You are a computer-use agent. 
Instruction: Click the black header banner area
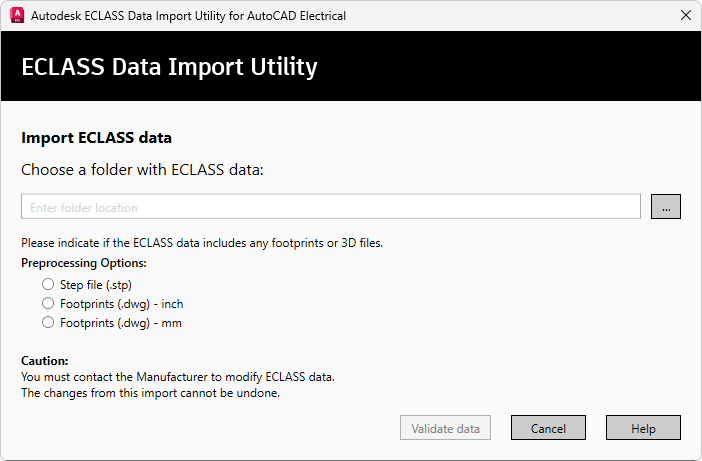point(500,67)
